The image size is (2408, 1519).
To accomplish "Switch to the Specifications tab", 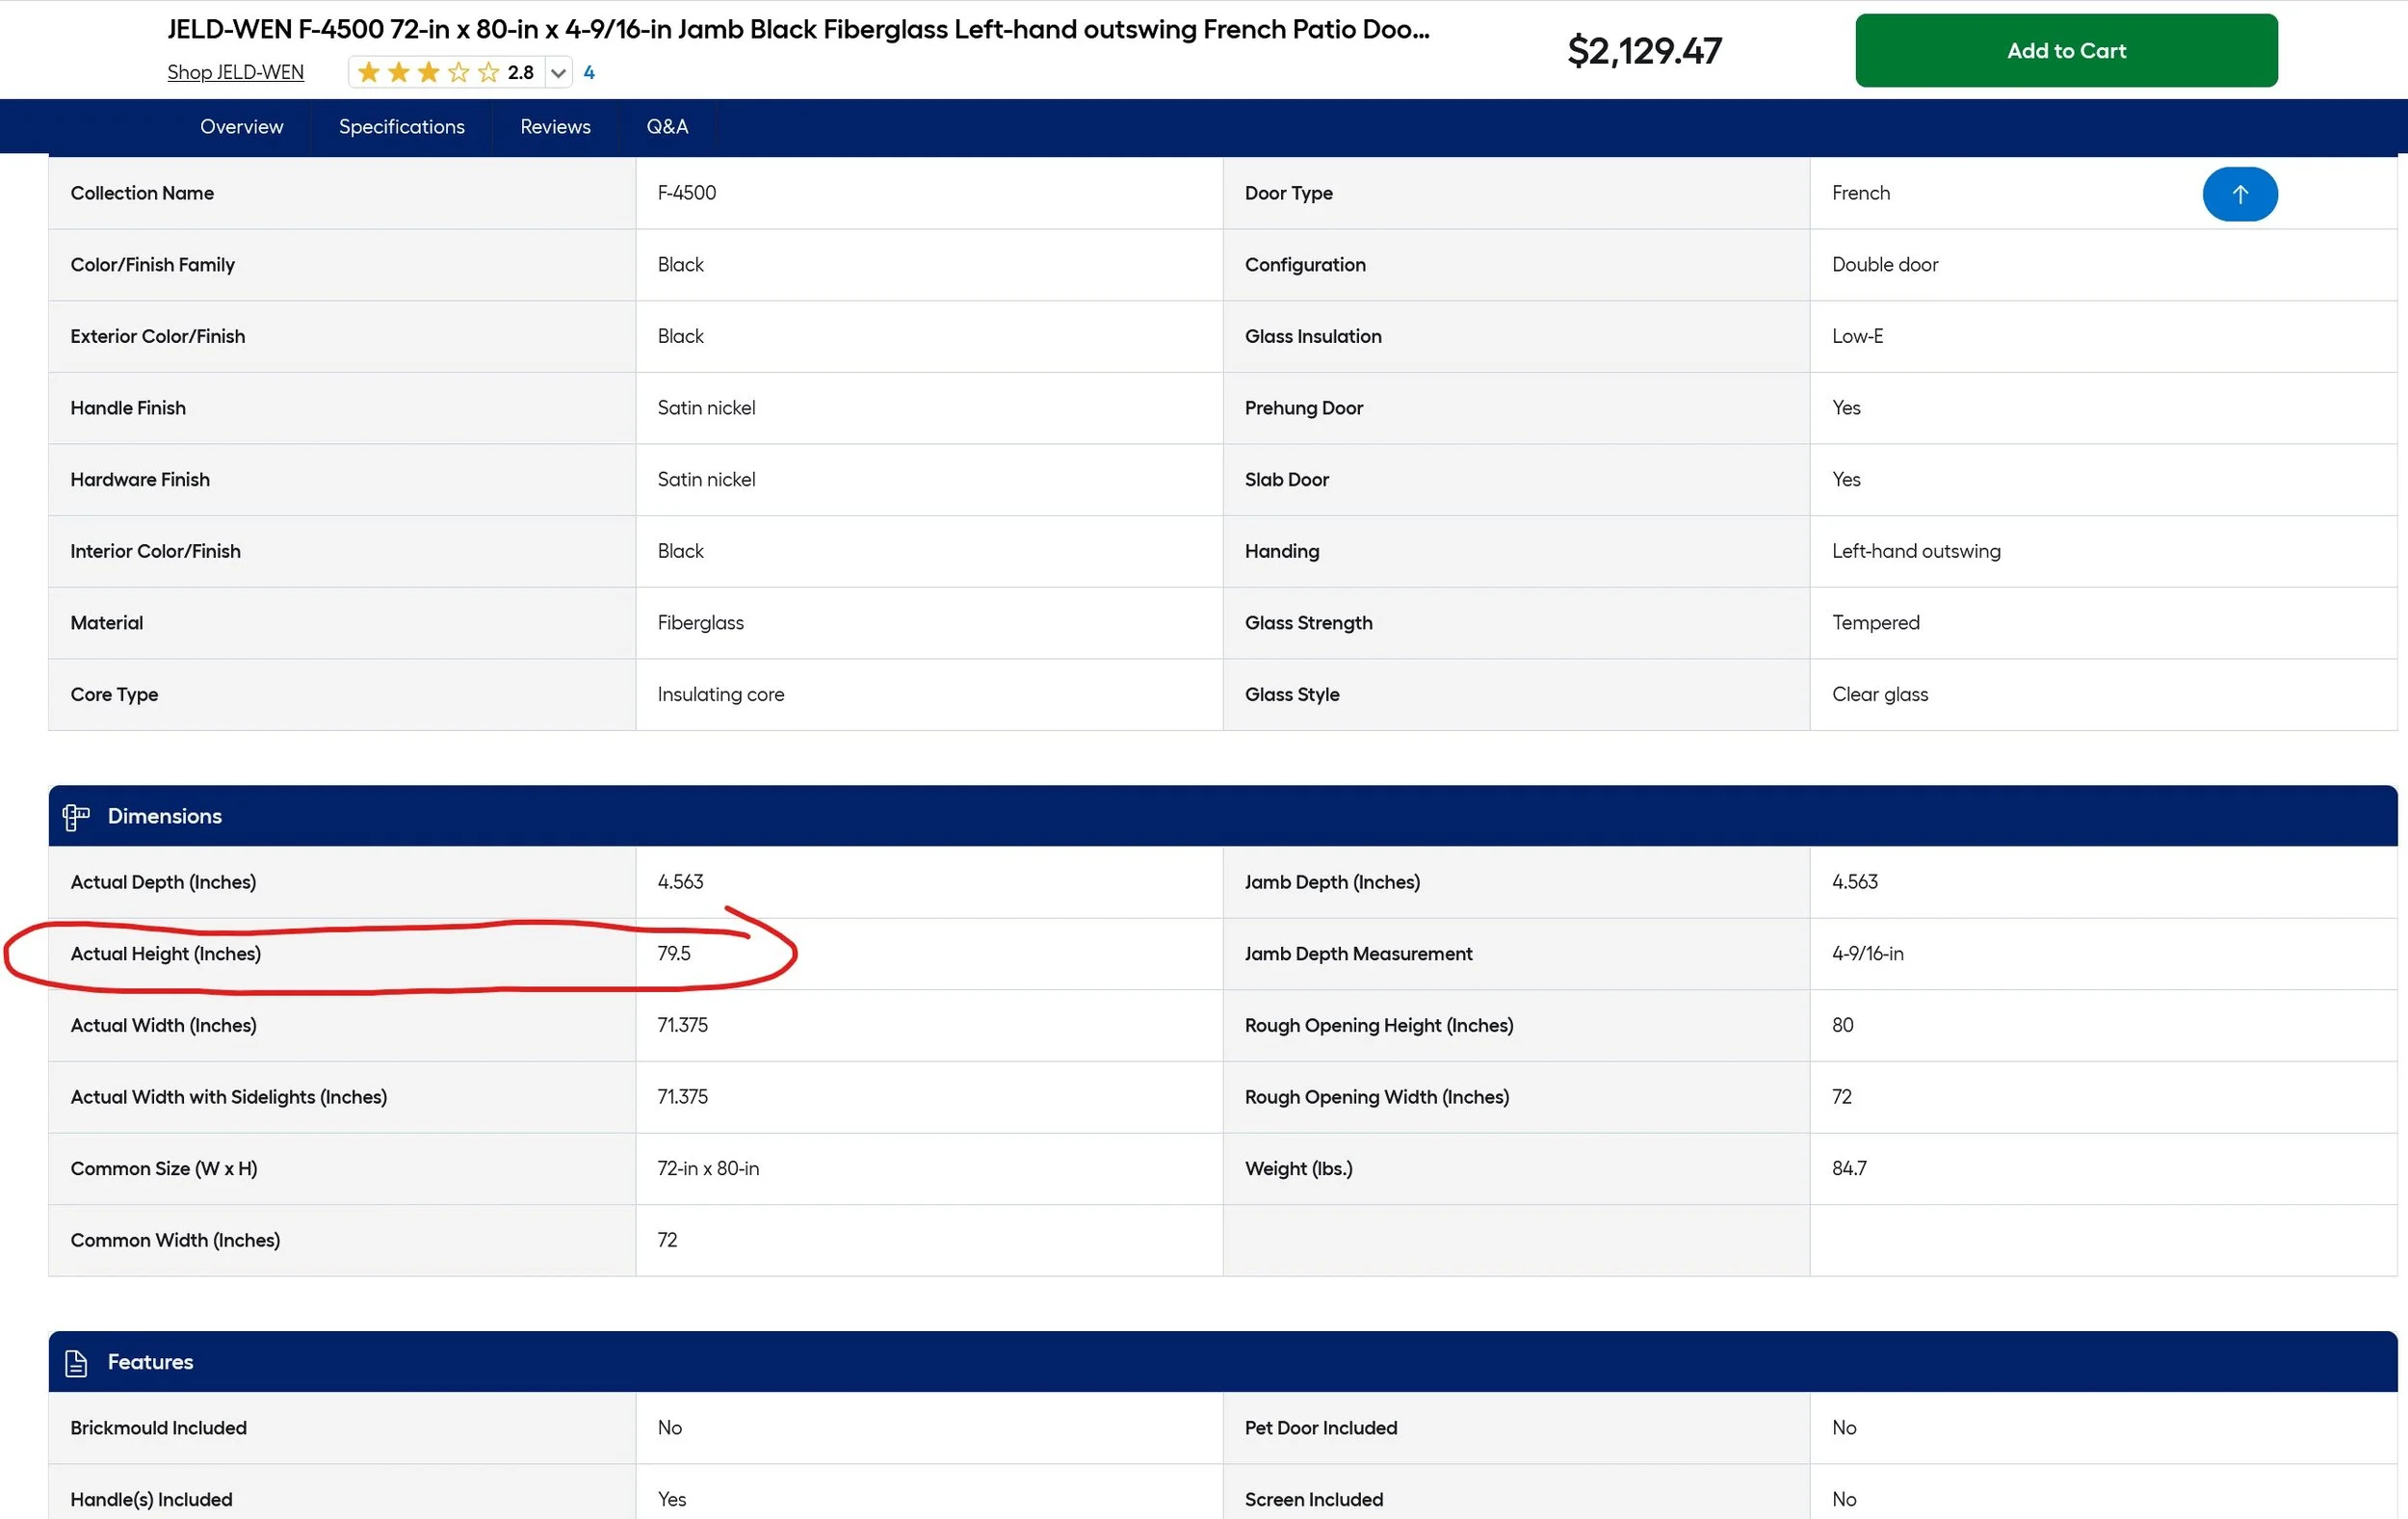I will 401,127.
